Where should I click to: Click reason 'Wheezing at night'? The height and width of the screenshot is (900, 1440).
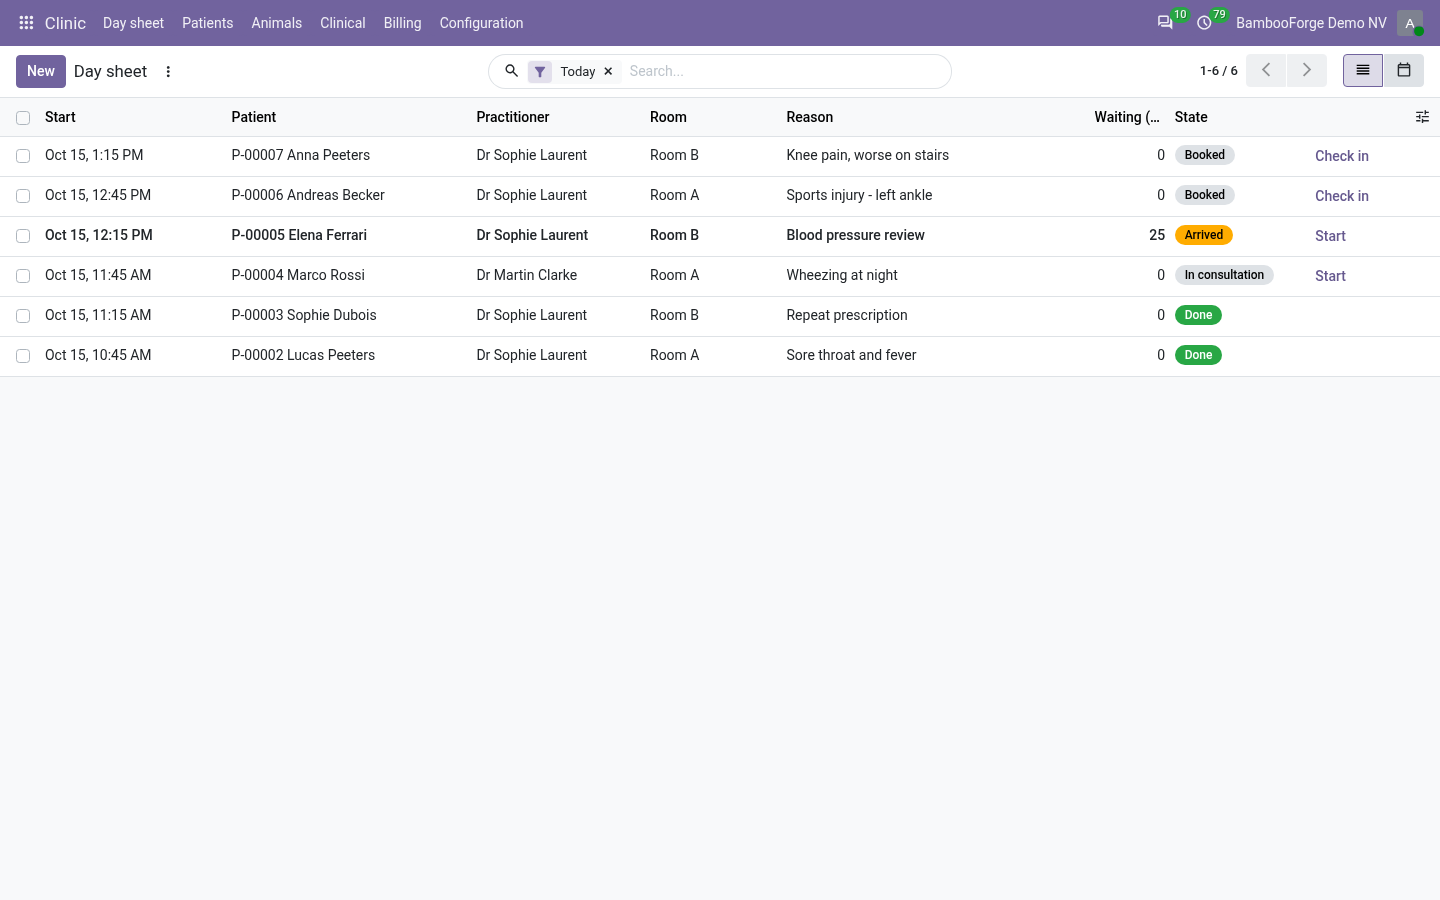[x=841, y=275]
